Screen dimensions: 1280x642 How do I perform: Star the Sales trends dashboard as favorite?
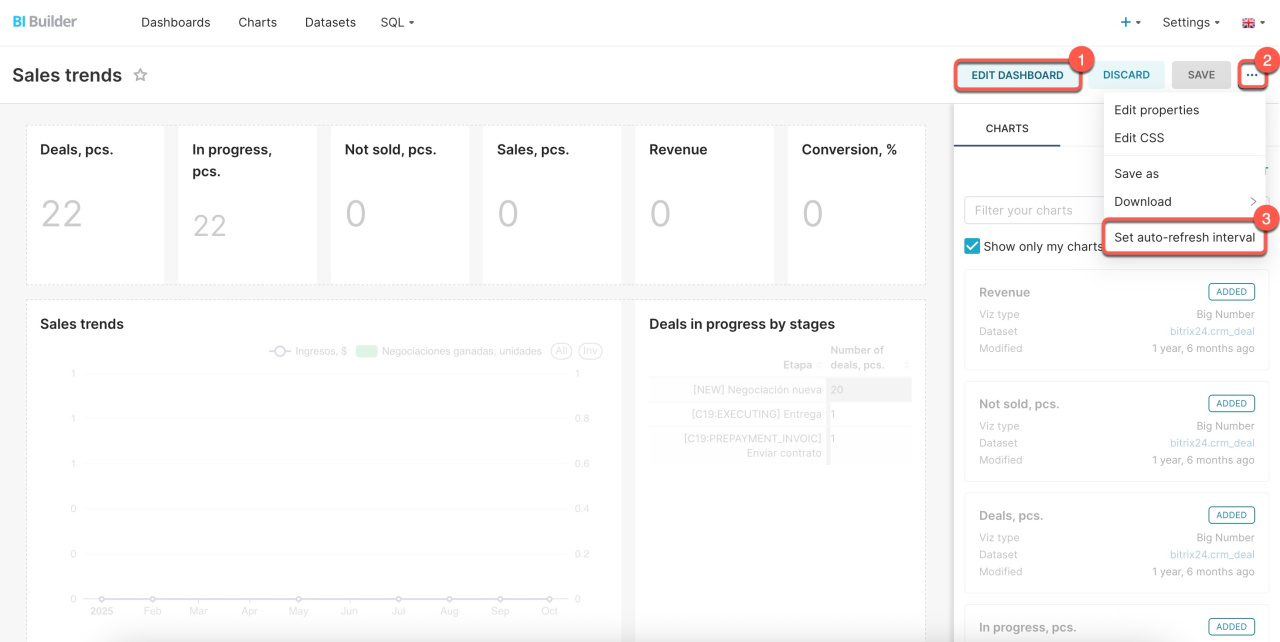click(141, 75)
